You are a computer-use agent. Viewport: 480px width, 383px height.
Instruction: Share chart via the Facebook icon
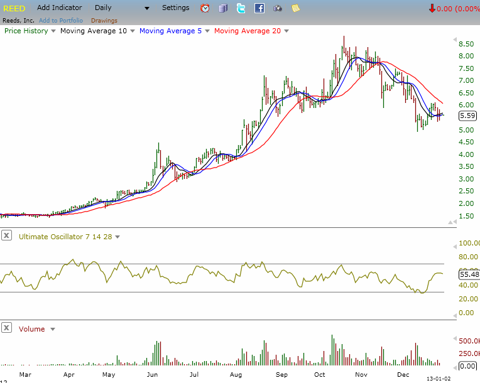click(x=259, y=8)
